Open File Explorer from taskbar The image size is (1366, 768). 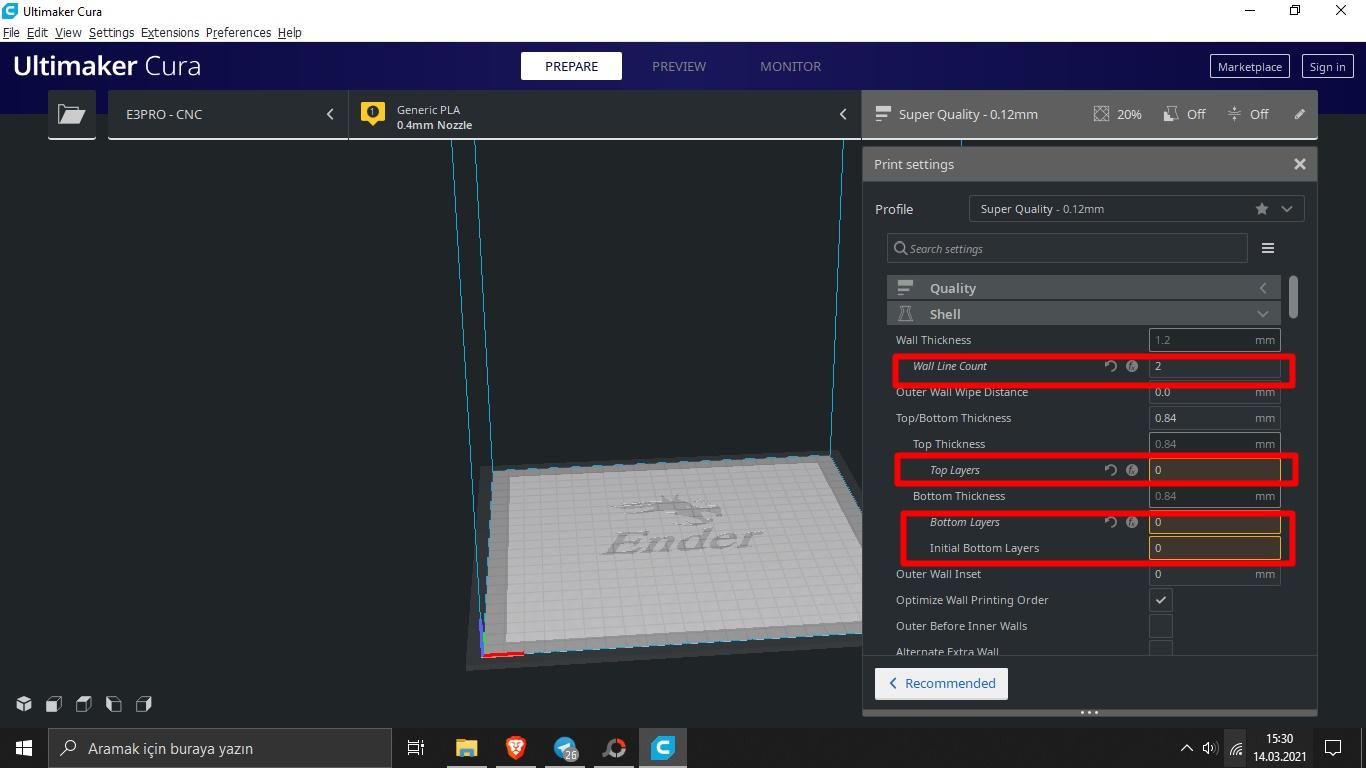tap(466, 748)
